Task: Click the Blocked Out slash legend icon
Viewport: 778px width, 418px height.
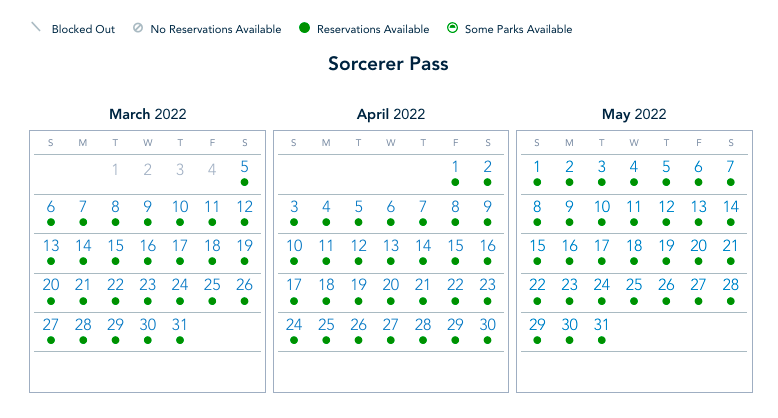Action: tap(36, 28)
